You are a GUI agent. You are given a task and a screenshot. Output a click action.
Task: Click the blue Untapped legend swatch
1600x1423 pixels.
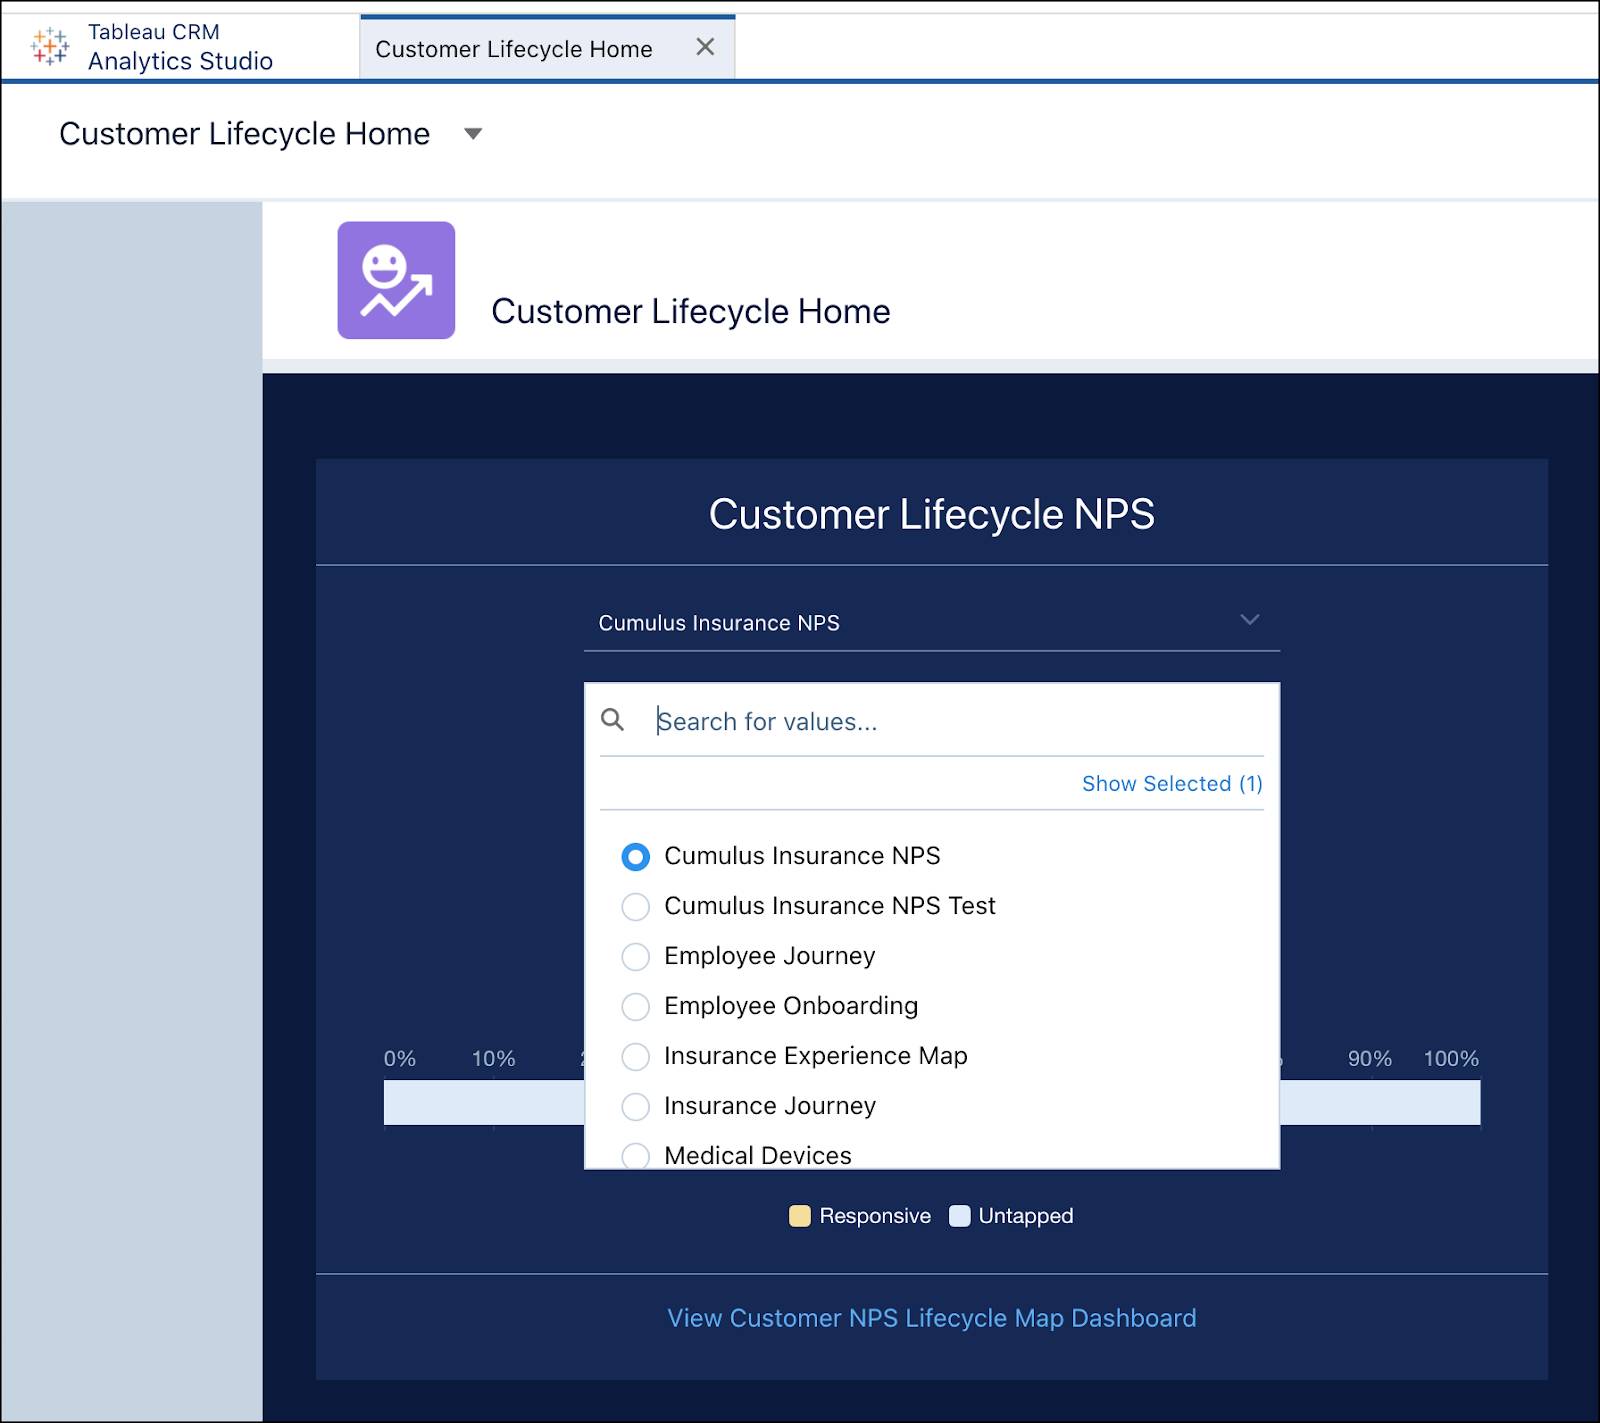tap(959, 1215)
